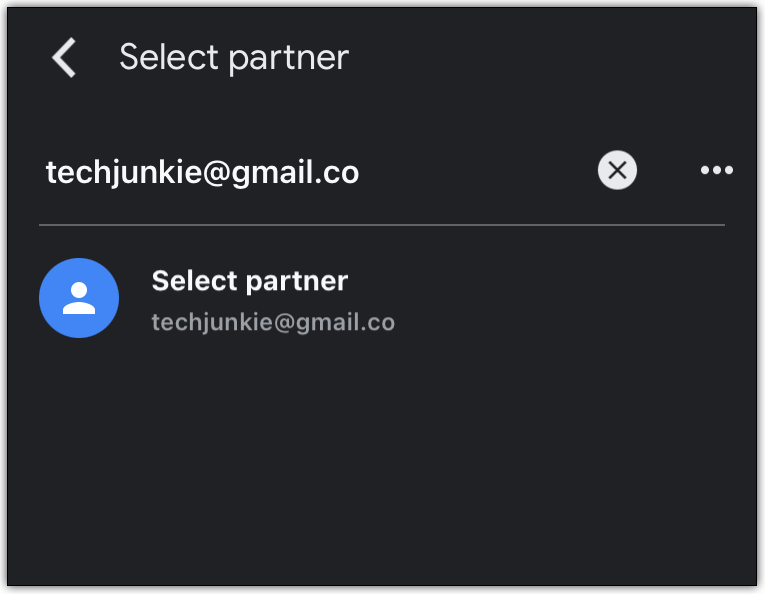Screen dimensions: 765x594
Task: Click the gray techjunkie@gmail.co suggestion subtitle
Action: 273,322
